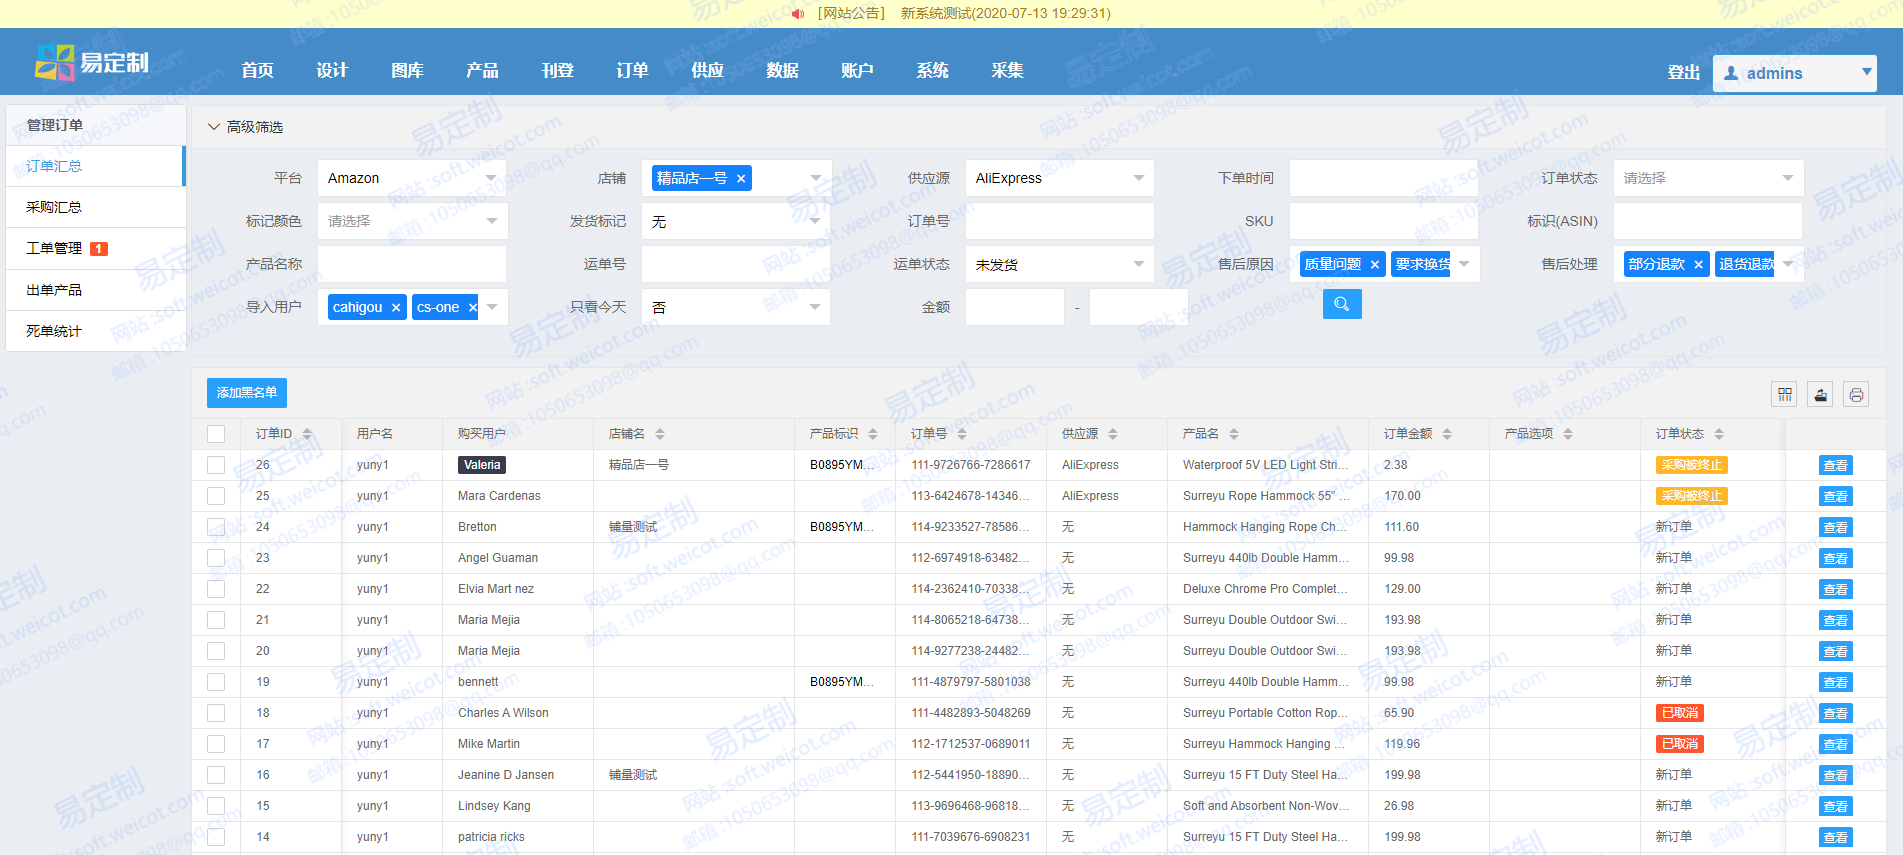
Task: Click 登出 to log out
Action: coord(1683,72)
